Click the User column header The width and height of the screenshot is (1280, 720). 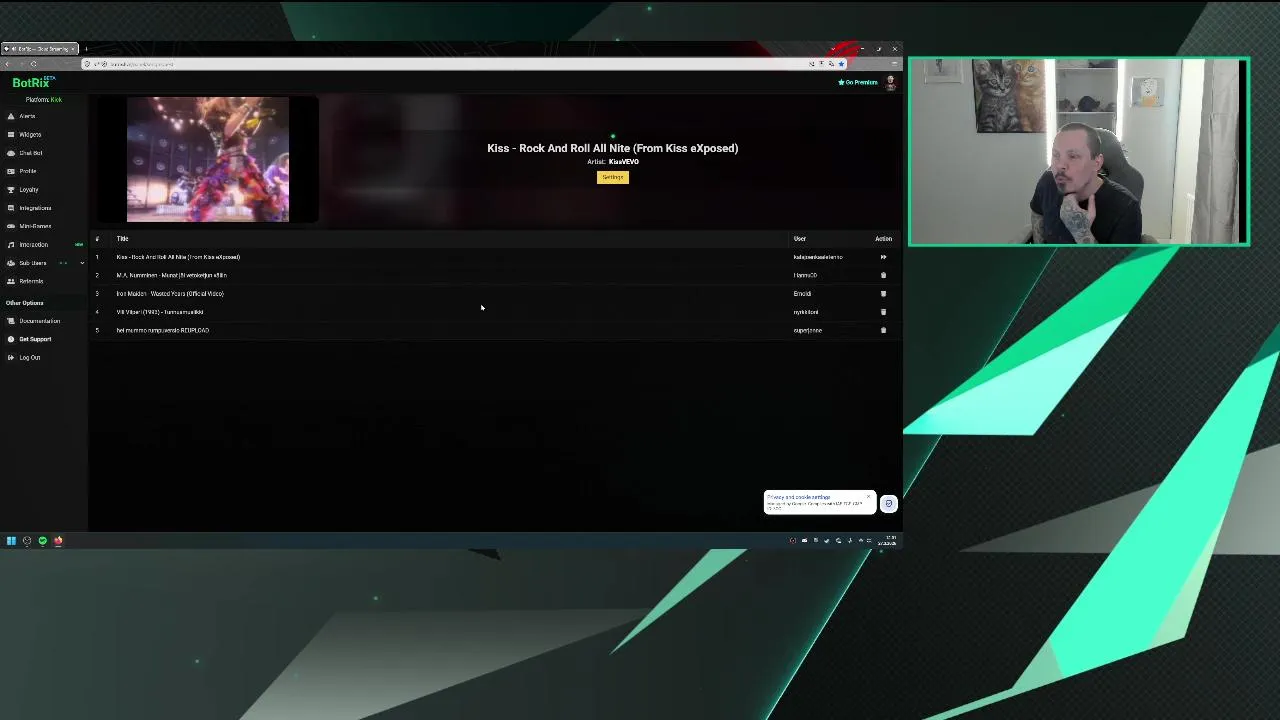coord(800,238)
